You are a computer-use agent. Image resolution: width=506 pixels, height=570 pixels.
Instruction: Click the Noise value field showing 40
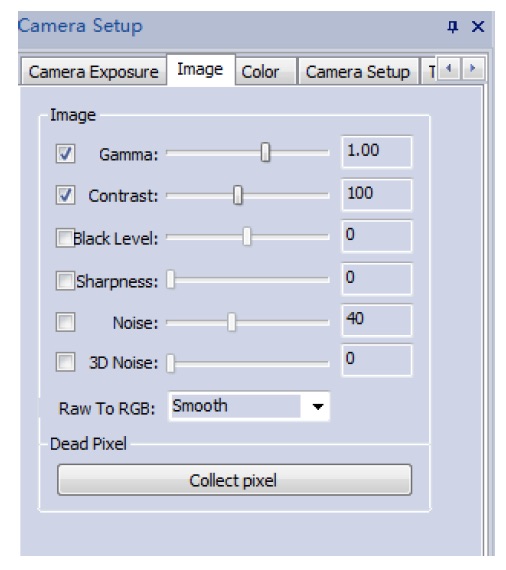click(377, 320)
